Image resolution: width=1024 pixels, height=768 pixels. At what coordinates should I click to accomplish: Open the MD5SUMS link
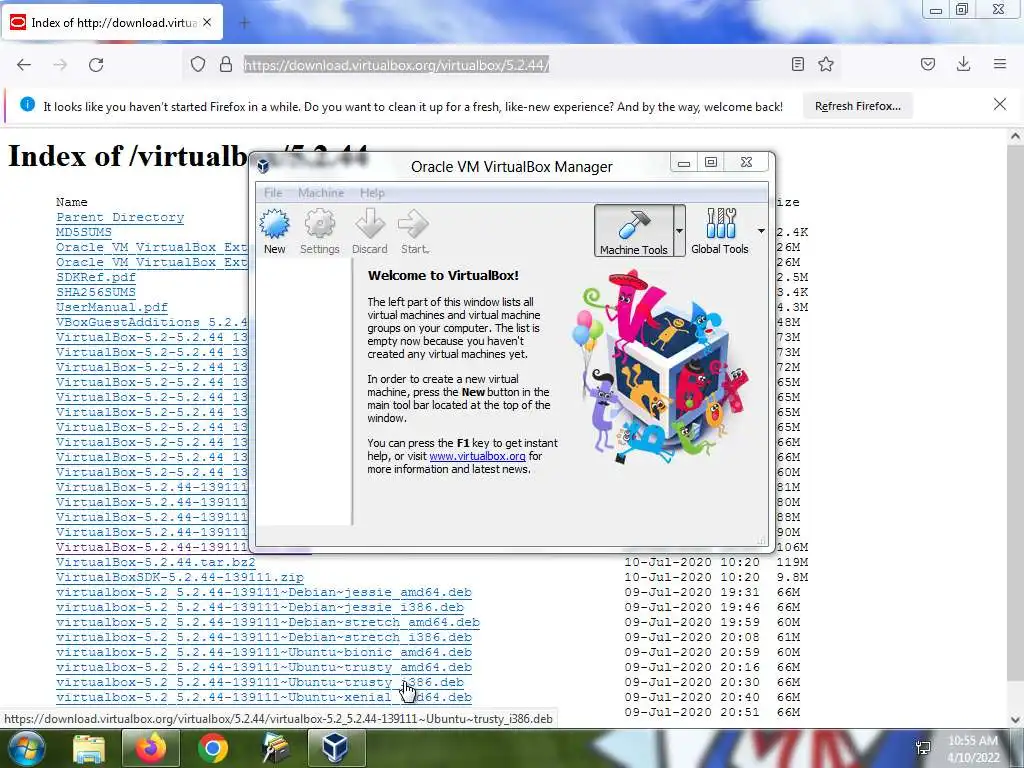point(84,232)
